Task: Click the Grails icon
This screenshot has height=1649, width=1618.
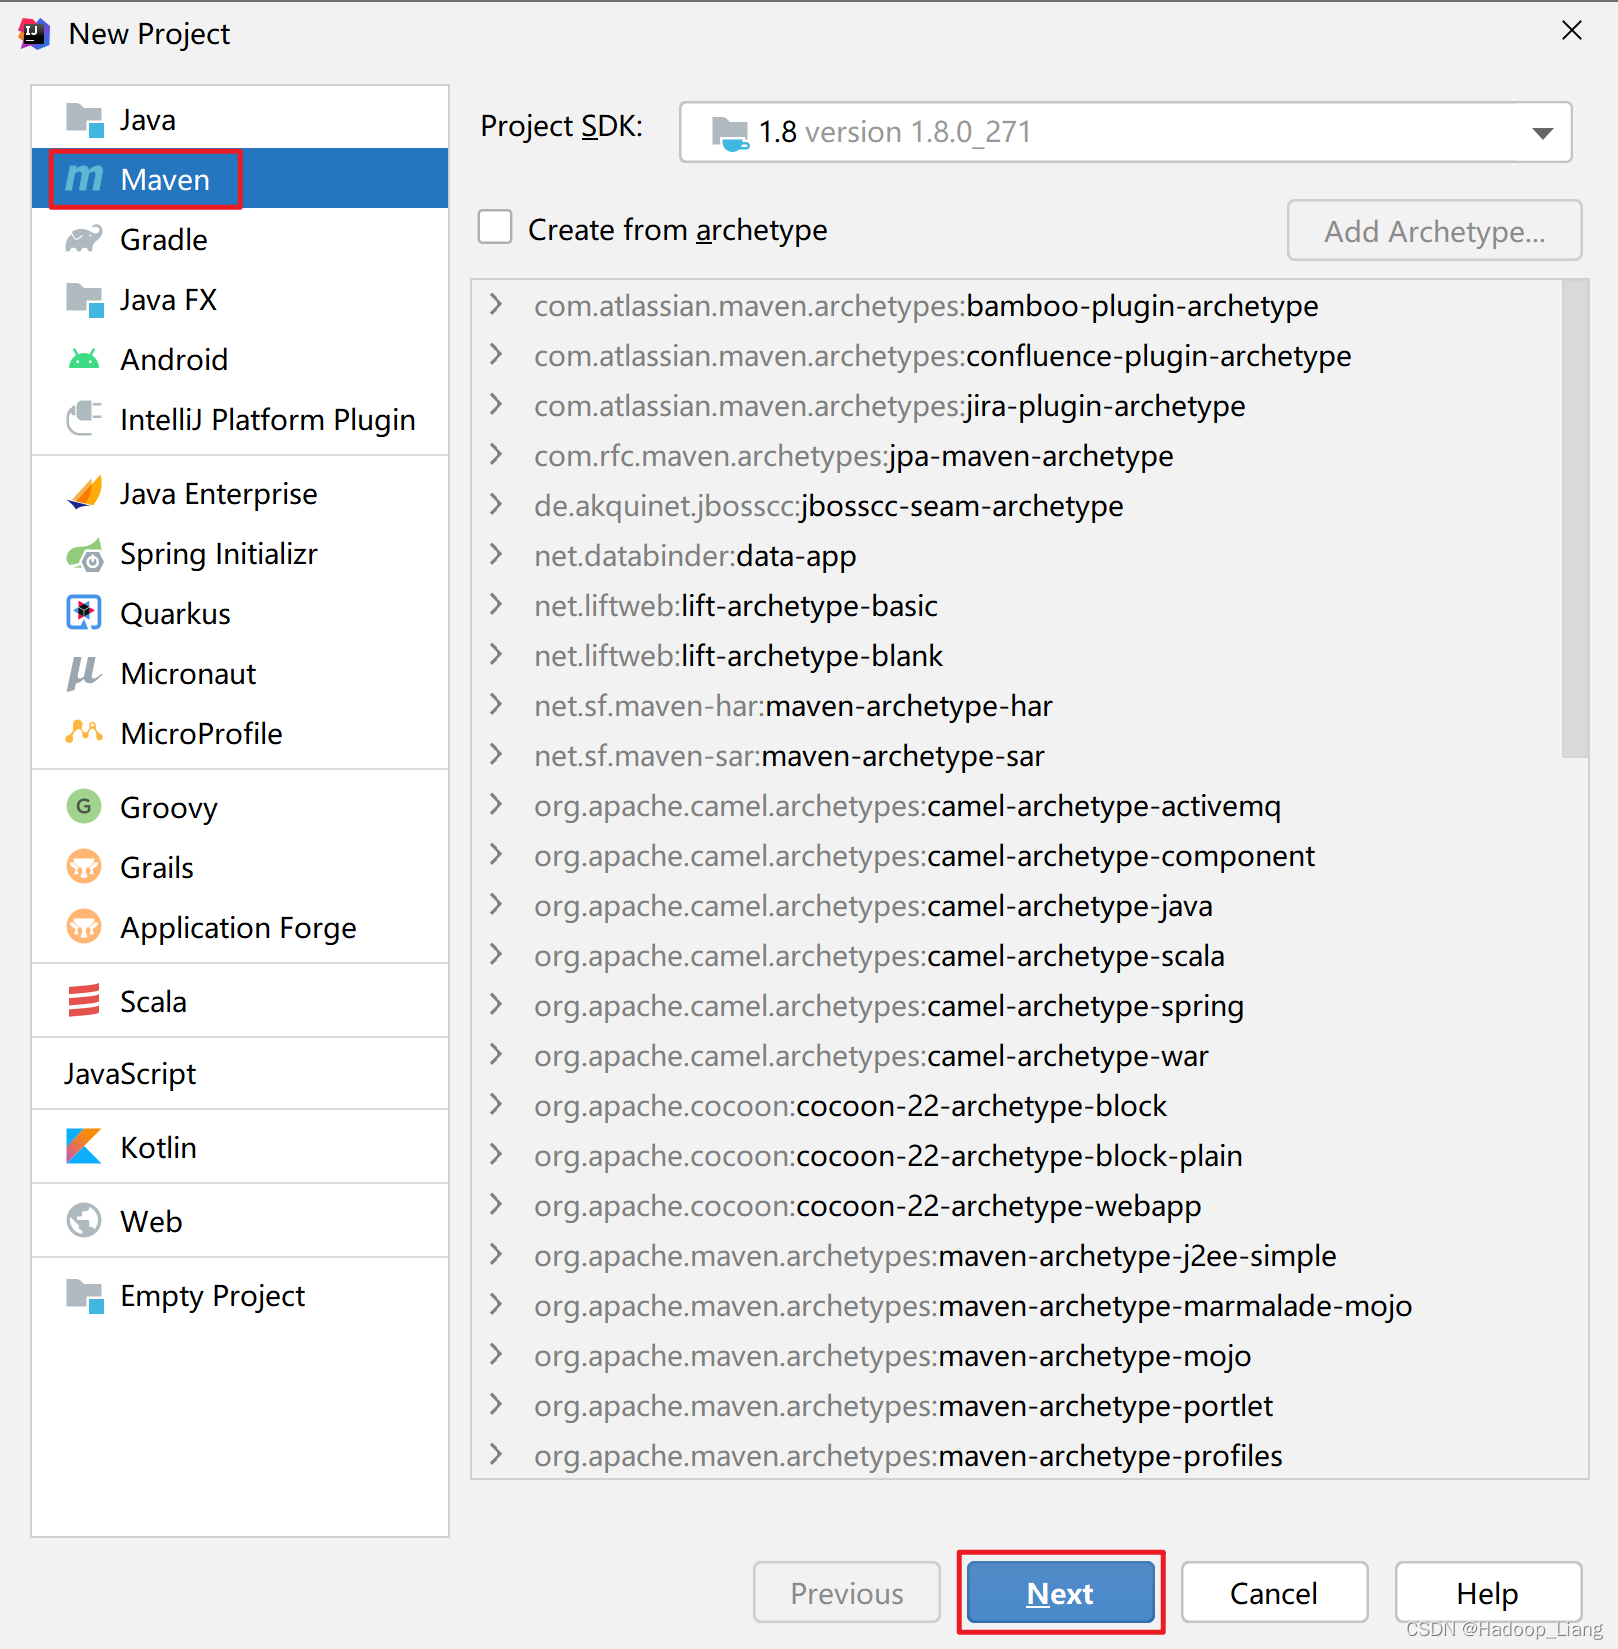Action: click(x=84, y=866)
